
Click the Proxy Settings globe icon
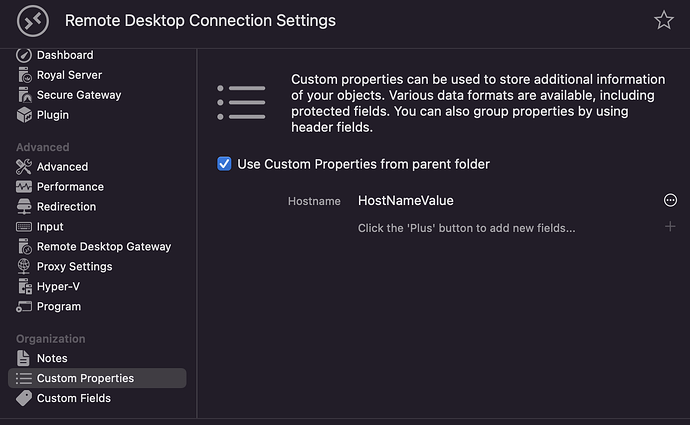[x=25, y=267]
